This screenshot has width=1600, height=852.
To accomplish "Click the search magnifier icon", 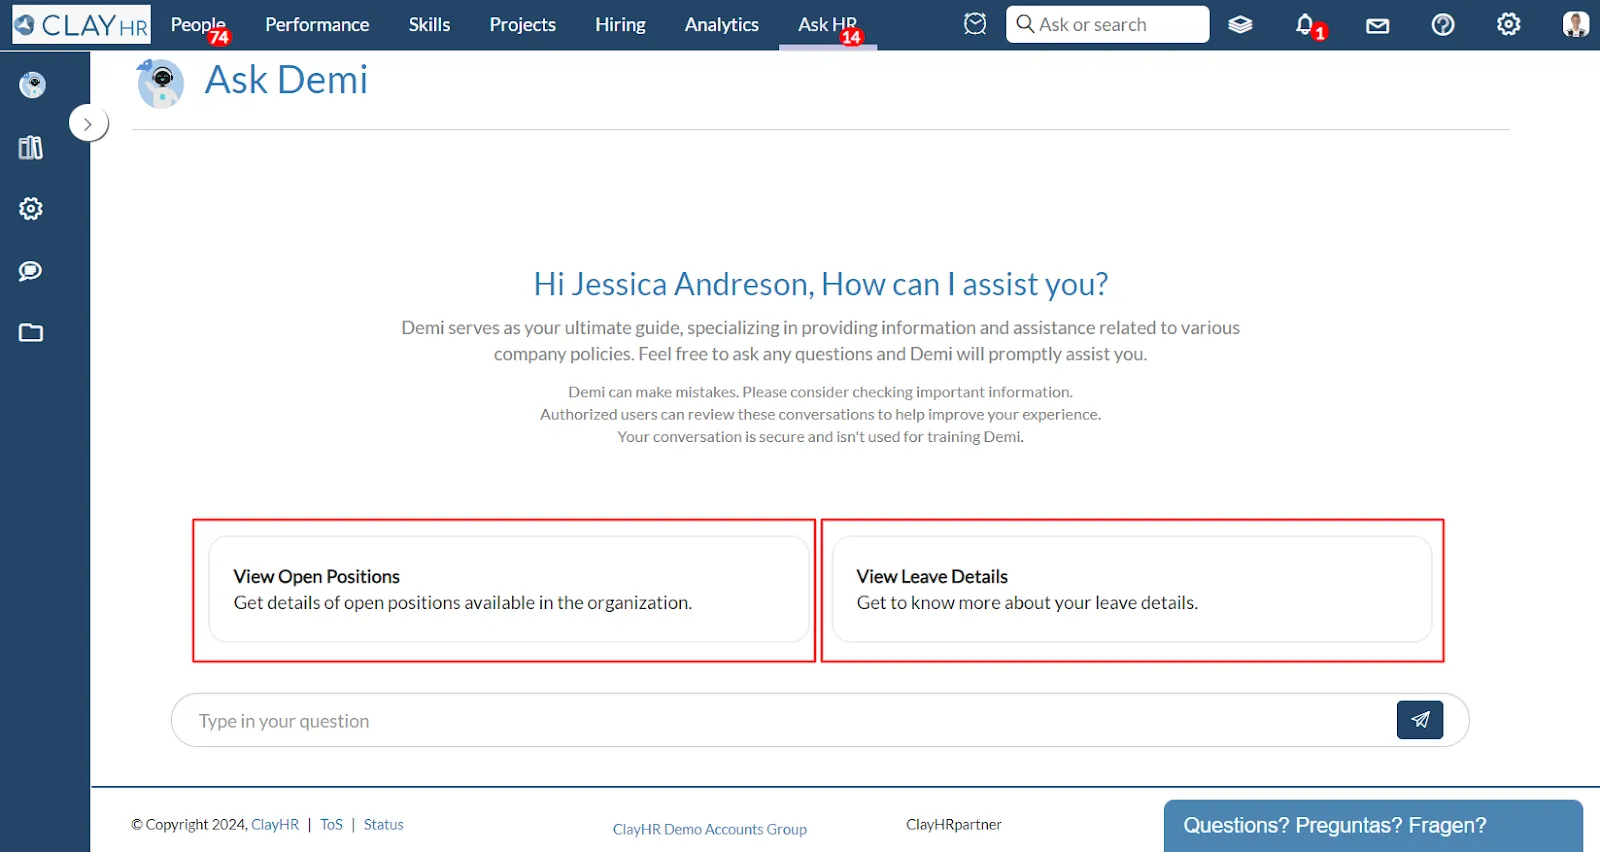I will pos(1025,23).
